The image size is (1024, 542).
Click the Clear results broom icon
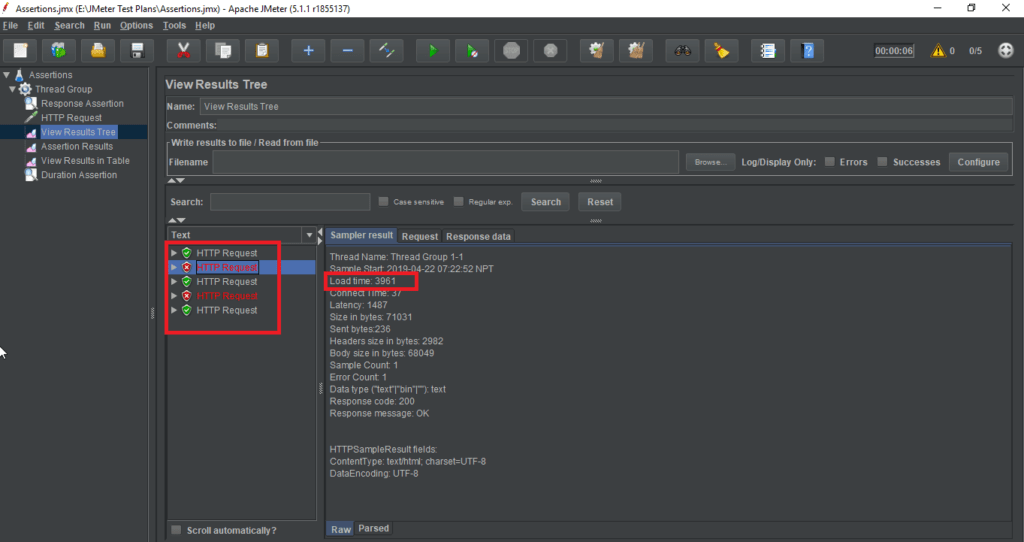click(597, 51)
